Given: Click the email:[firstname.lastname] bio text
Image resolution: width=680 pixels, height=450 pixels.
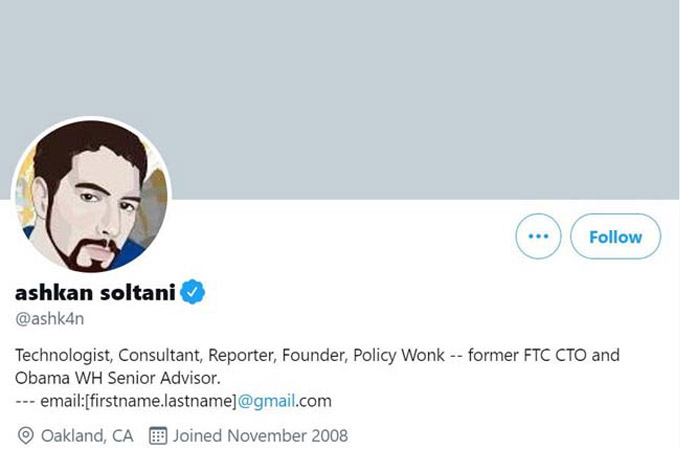Looking at the screenshot, I should (x=138, y=401).
